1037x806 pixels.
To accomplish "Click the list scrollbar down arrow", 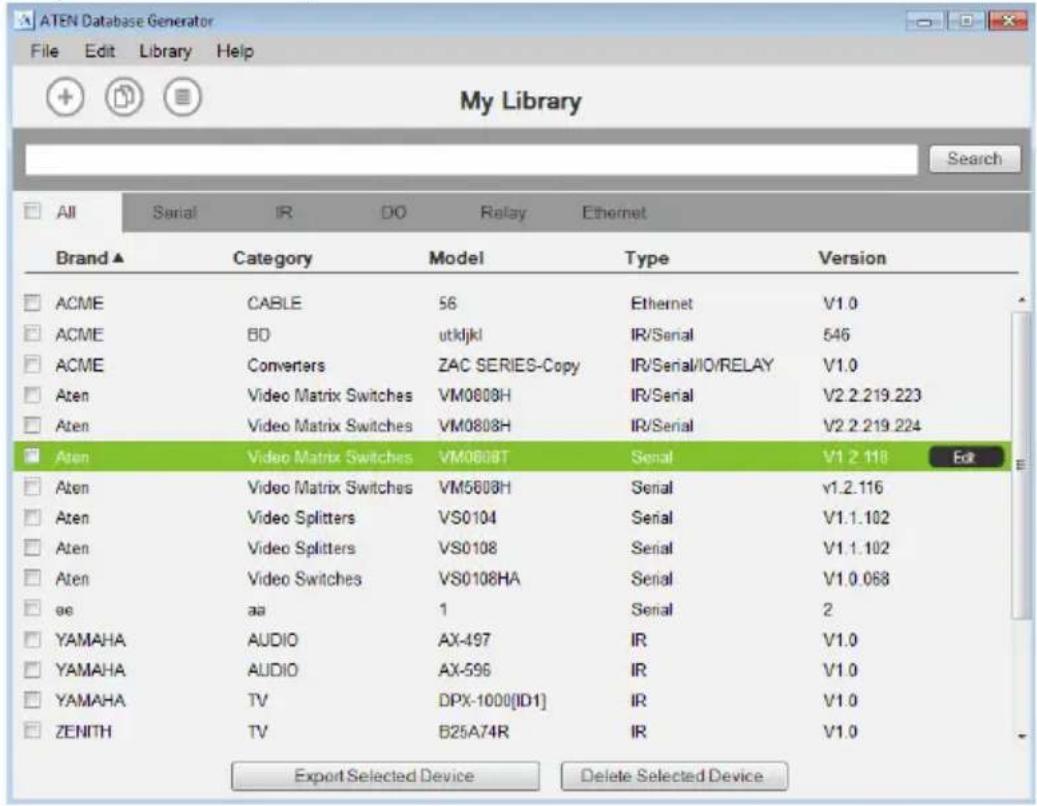I will (x=1022, y=735).
